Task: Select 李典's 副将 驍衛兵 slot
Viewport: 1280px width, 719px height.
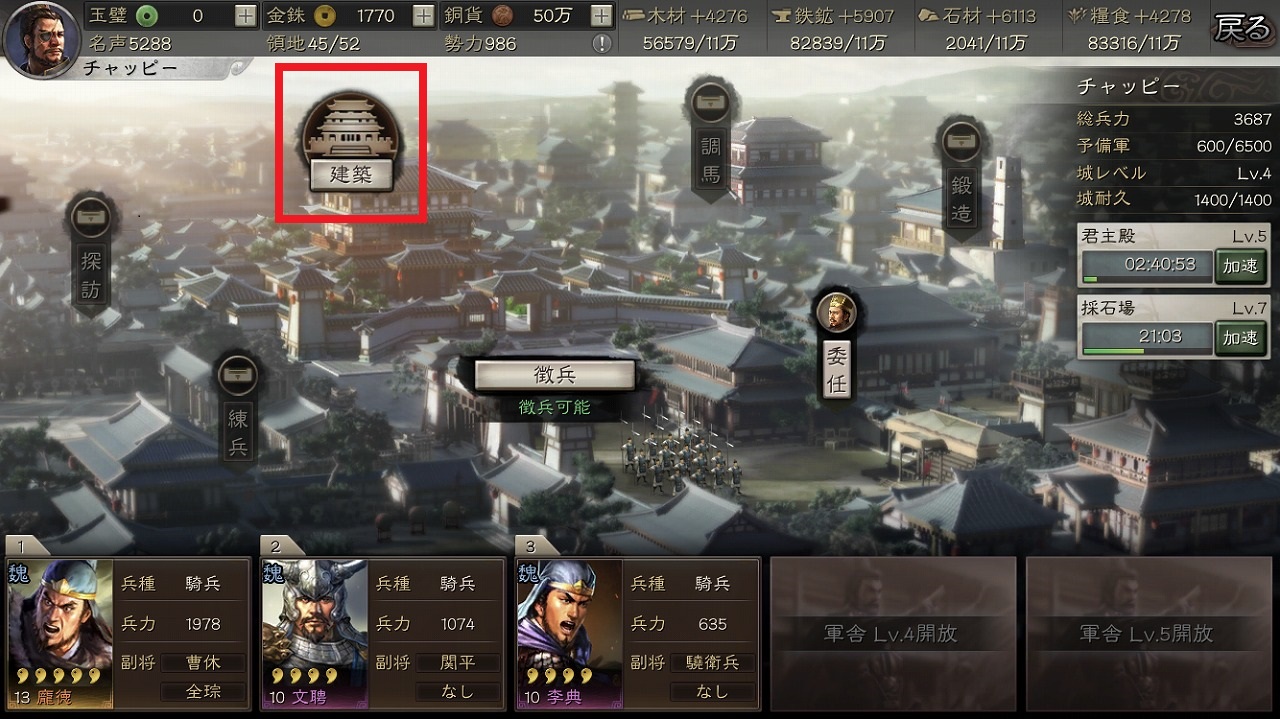Action: coord(712,662)
